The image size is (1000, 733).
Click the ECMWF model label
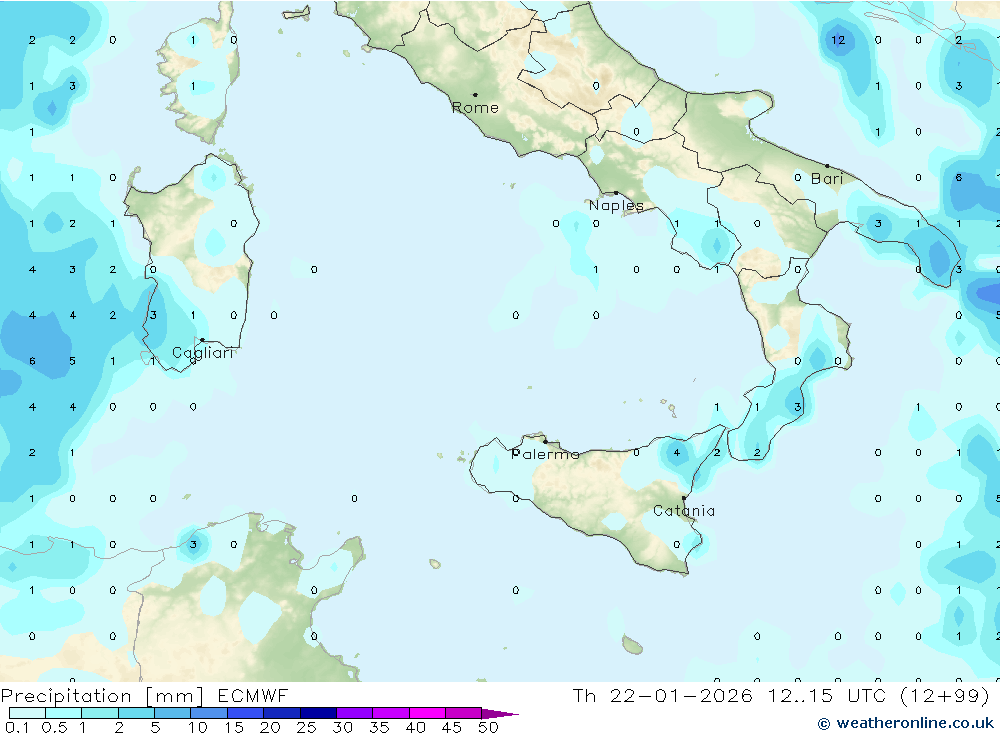pyautogui.click(x=253, y=695)
